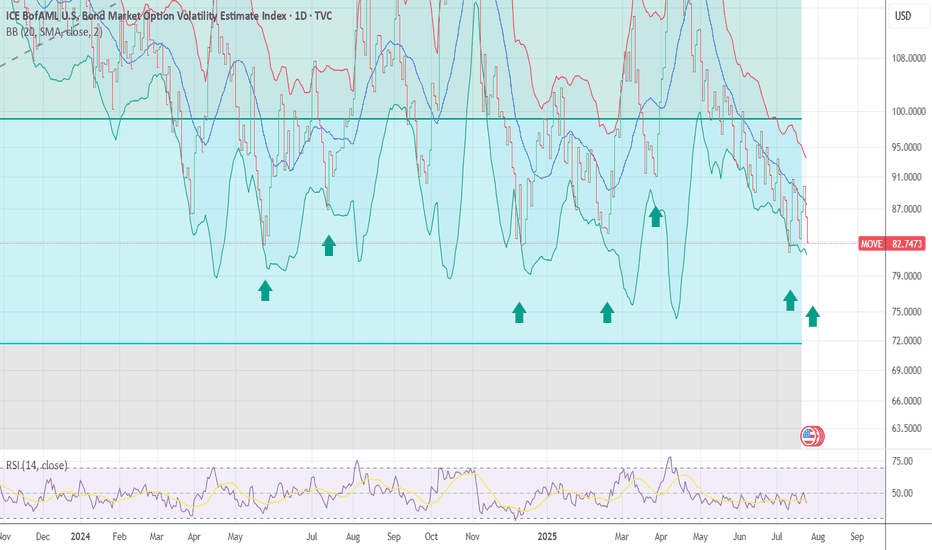Click the 108.0000 price scale label
The image size is (932, 550).
tap(908, 58)
